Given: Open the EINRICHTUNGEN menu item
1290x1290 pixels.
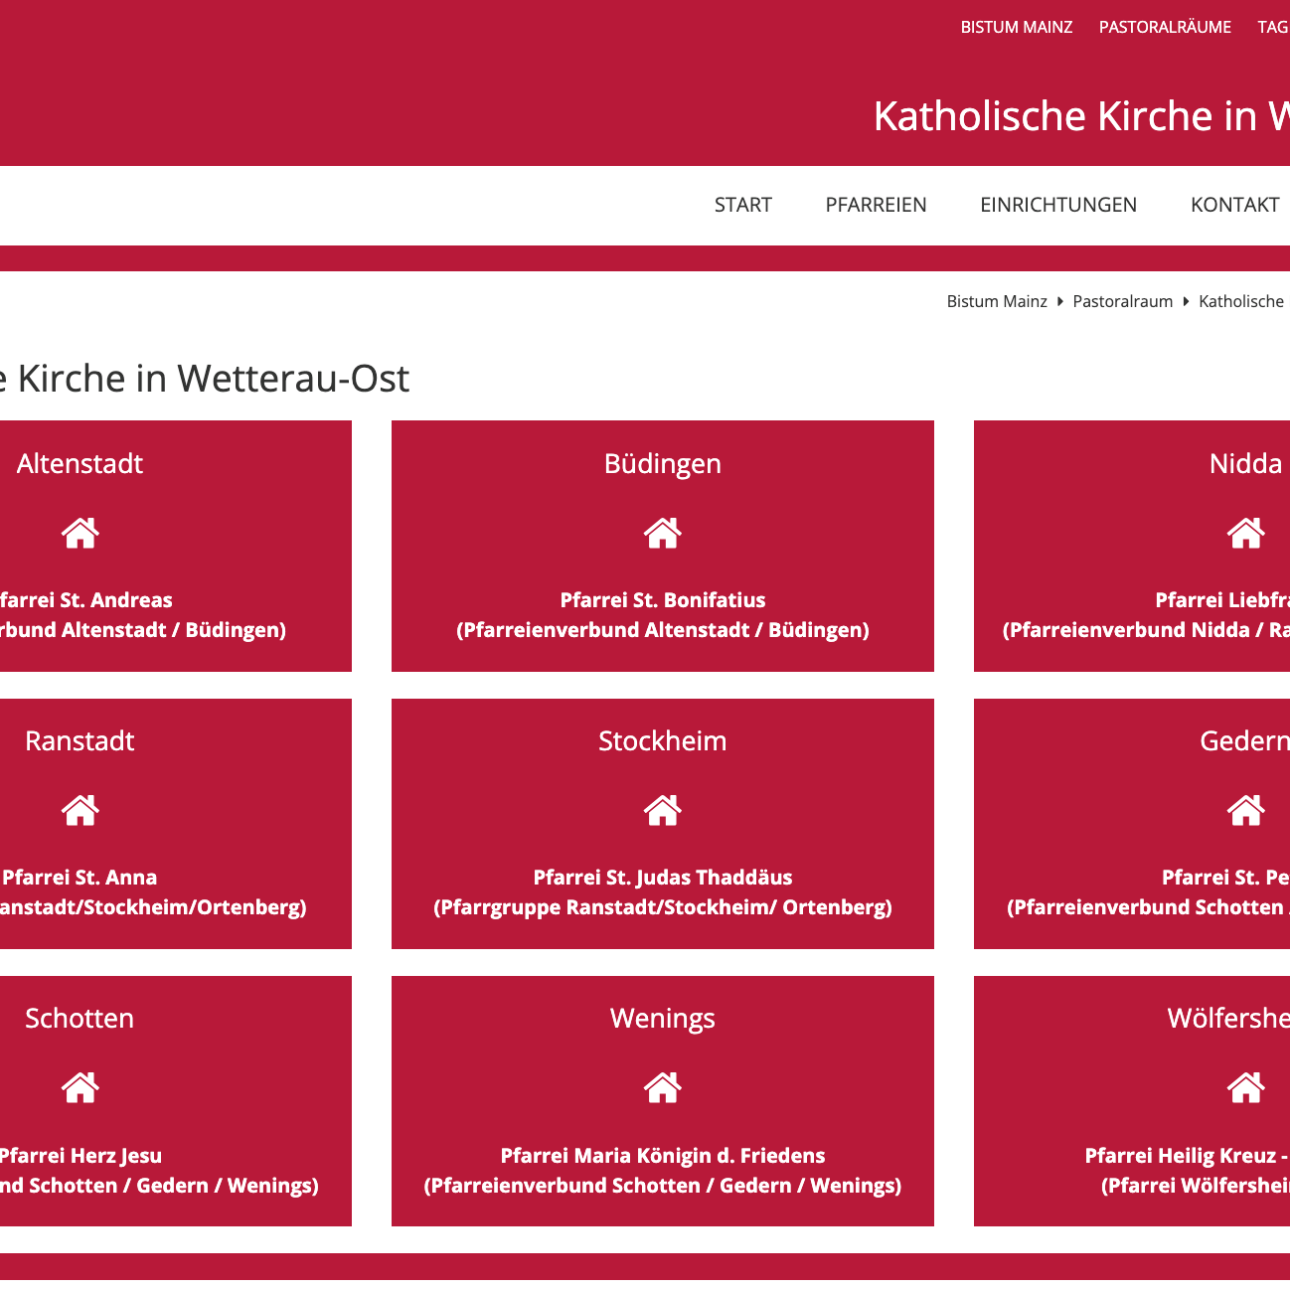Looking at the screenshot, I should (x=1058, y=205).
